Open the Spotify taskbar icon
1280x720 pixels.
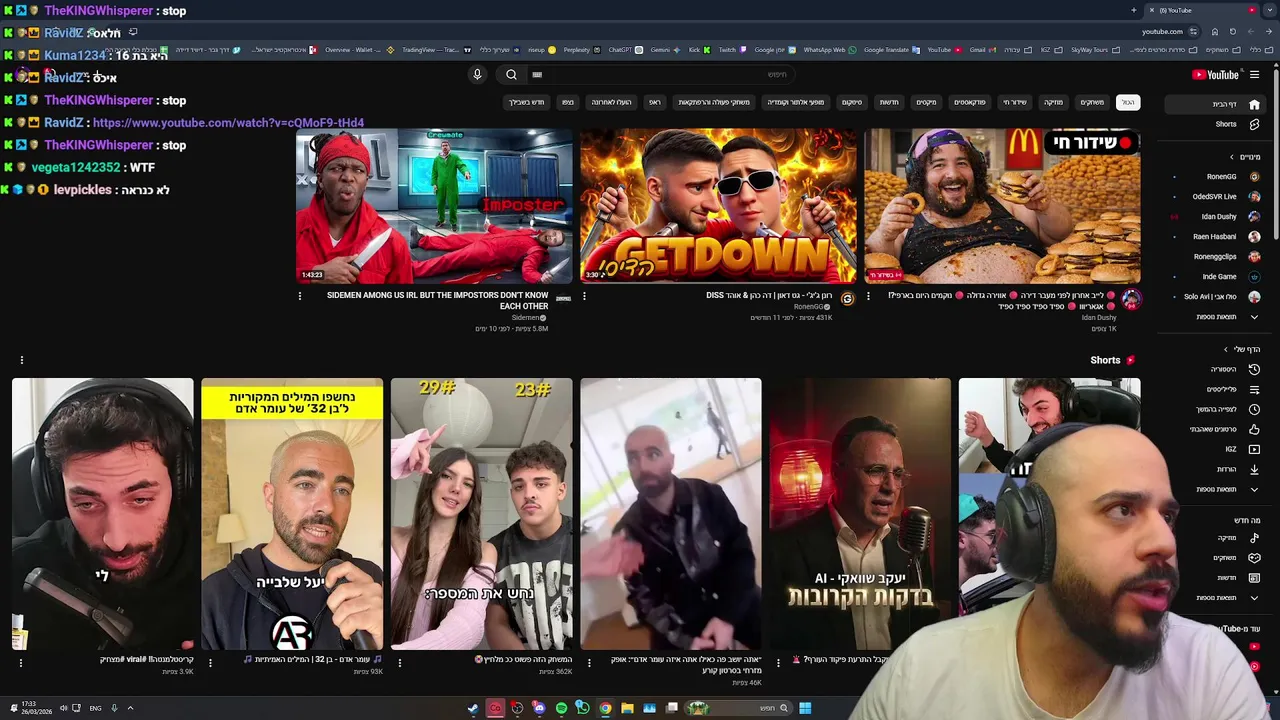point(561,708)
